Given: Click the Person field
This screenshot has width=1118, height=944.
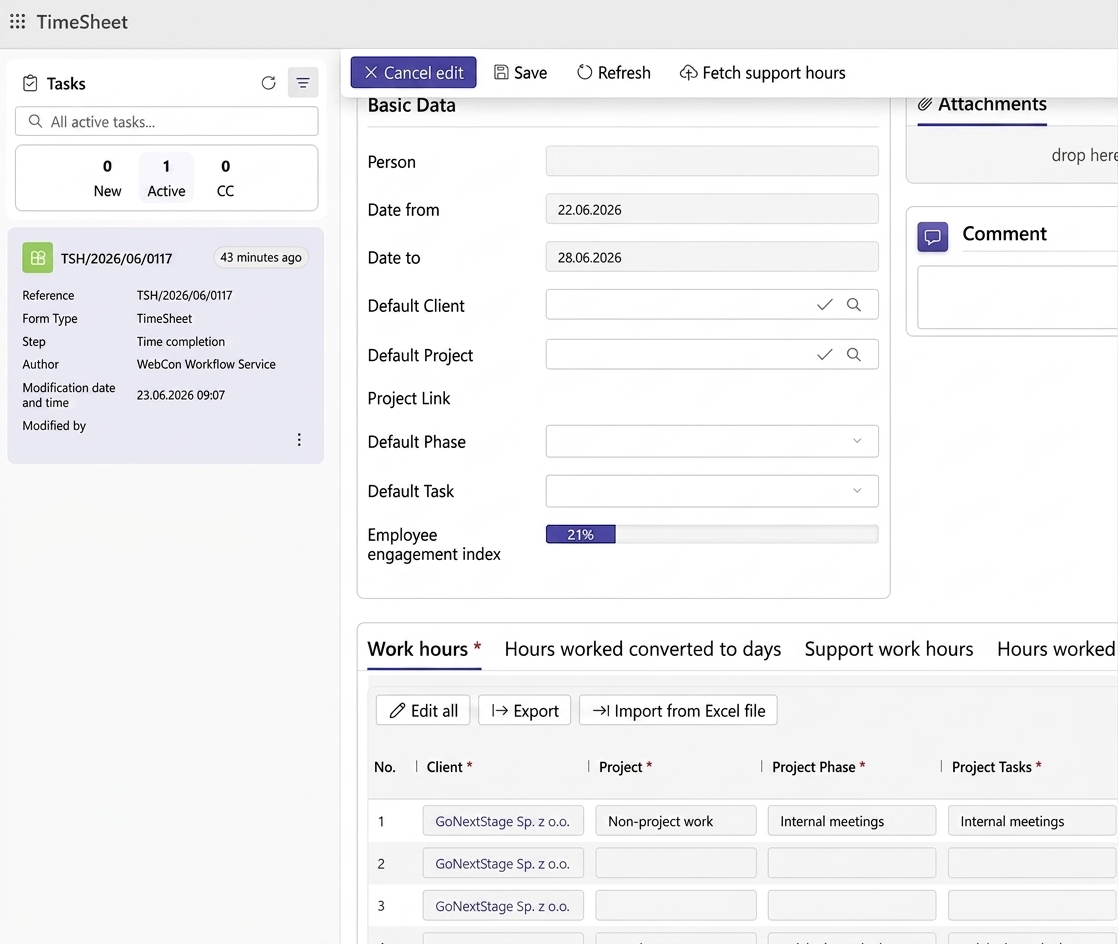Looking at the screenshot, I should tap(712, 161).
